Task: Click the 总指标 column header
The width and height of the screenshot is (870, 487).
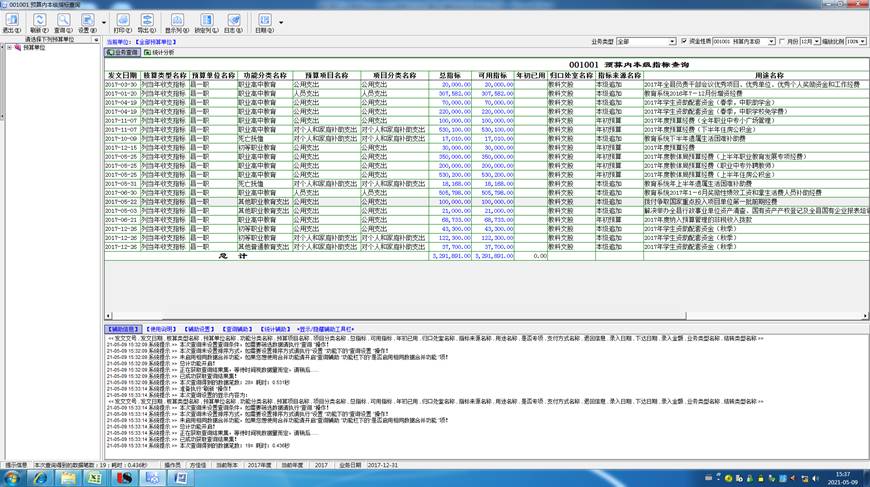Action: pyautogui.click(x=450, y=75)
